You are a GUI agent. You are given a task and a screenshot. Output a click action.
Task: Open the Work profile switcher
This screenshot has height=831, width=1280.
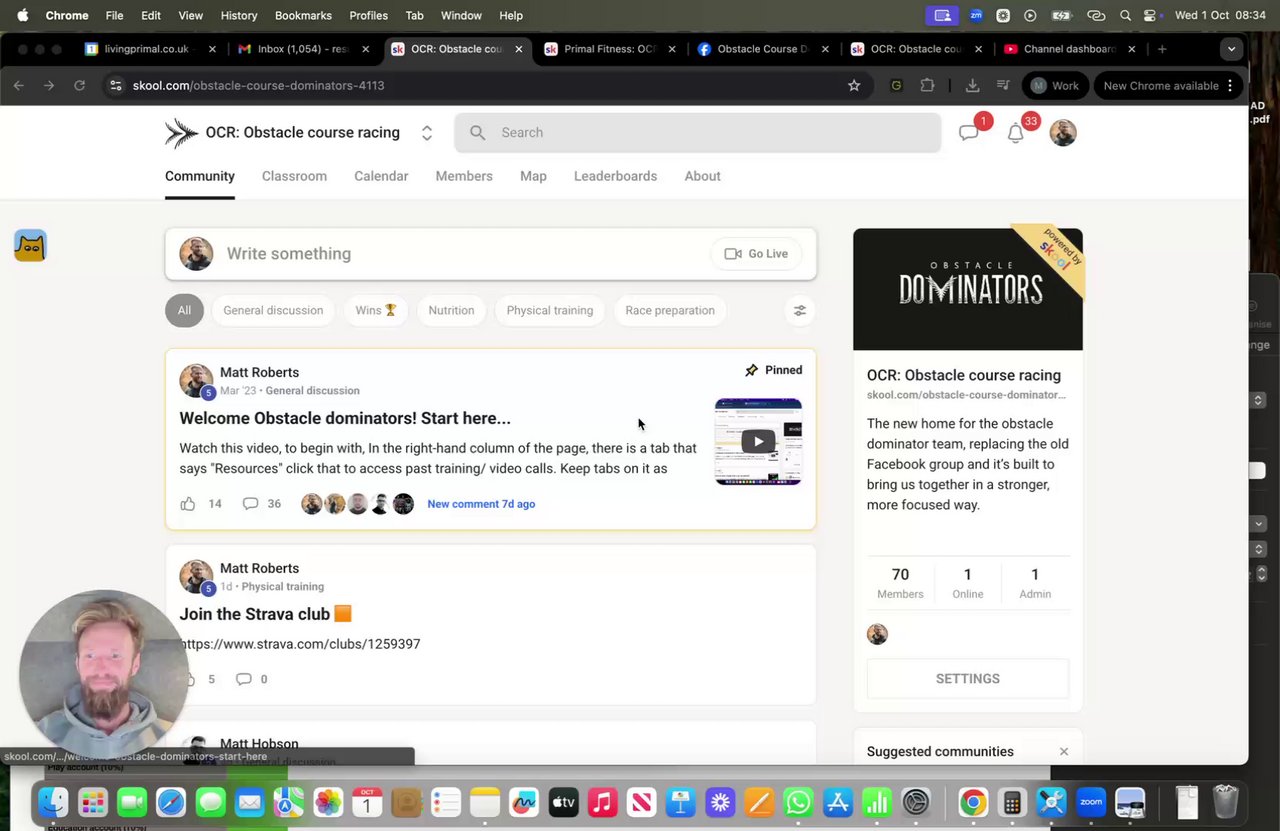[x=1056, y=85]
